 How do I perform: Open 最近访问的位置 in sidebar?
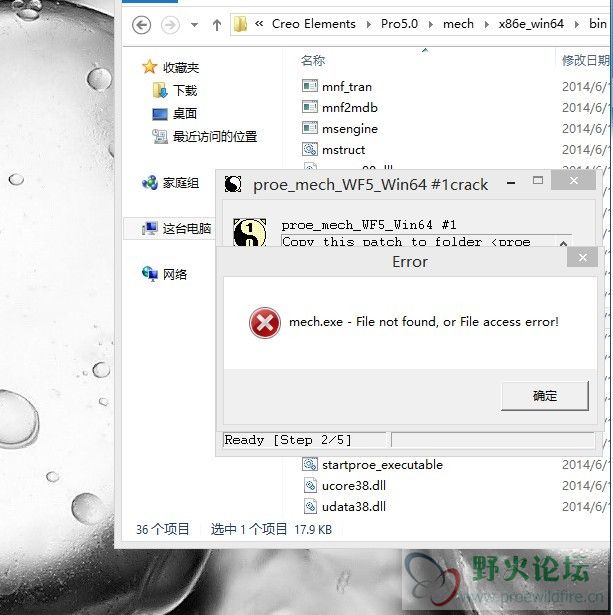point(215,136)
